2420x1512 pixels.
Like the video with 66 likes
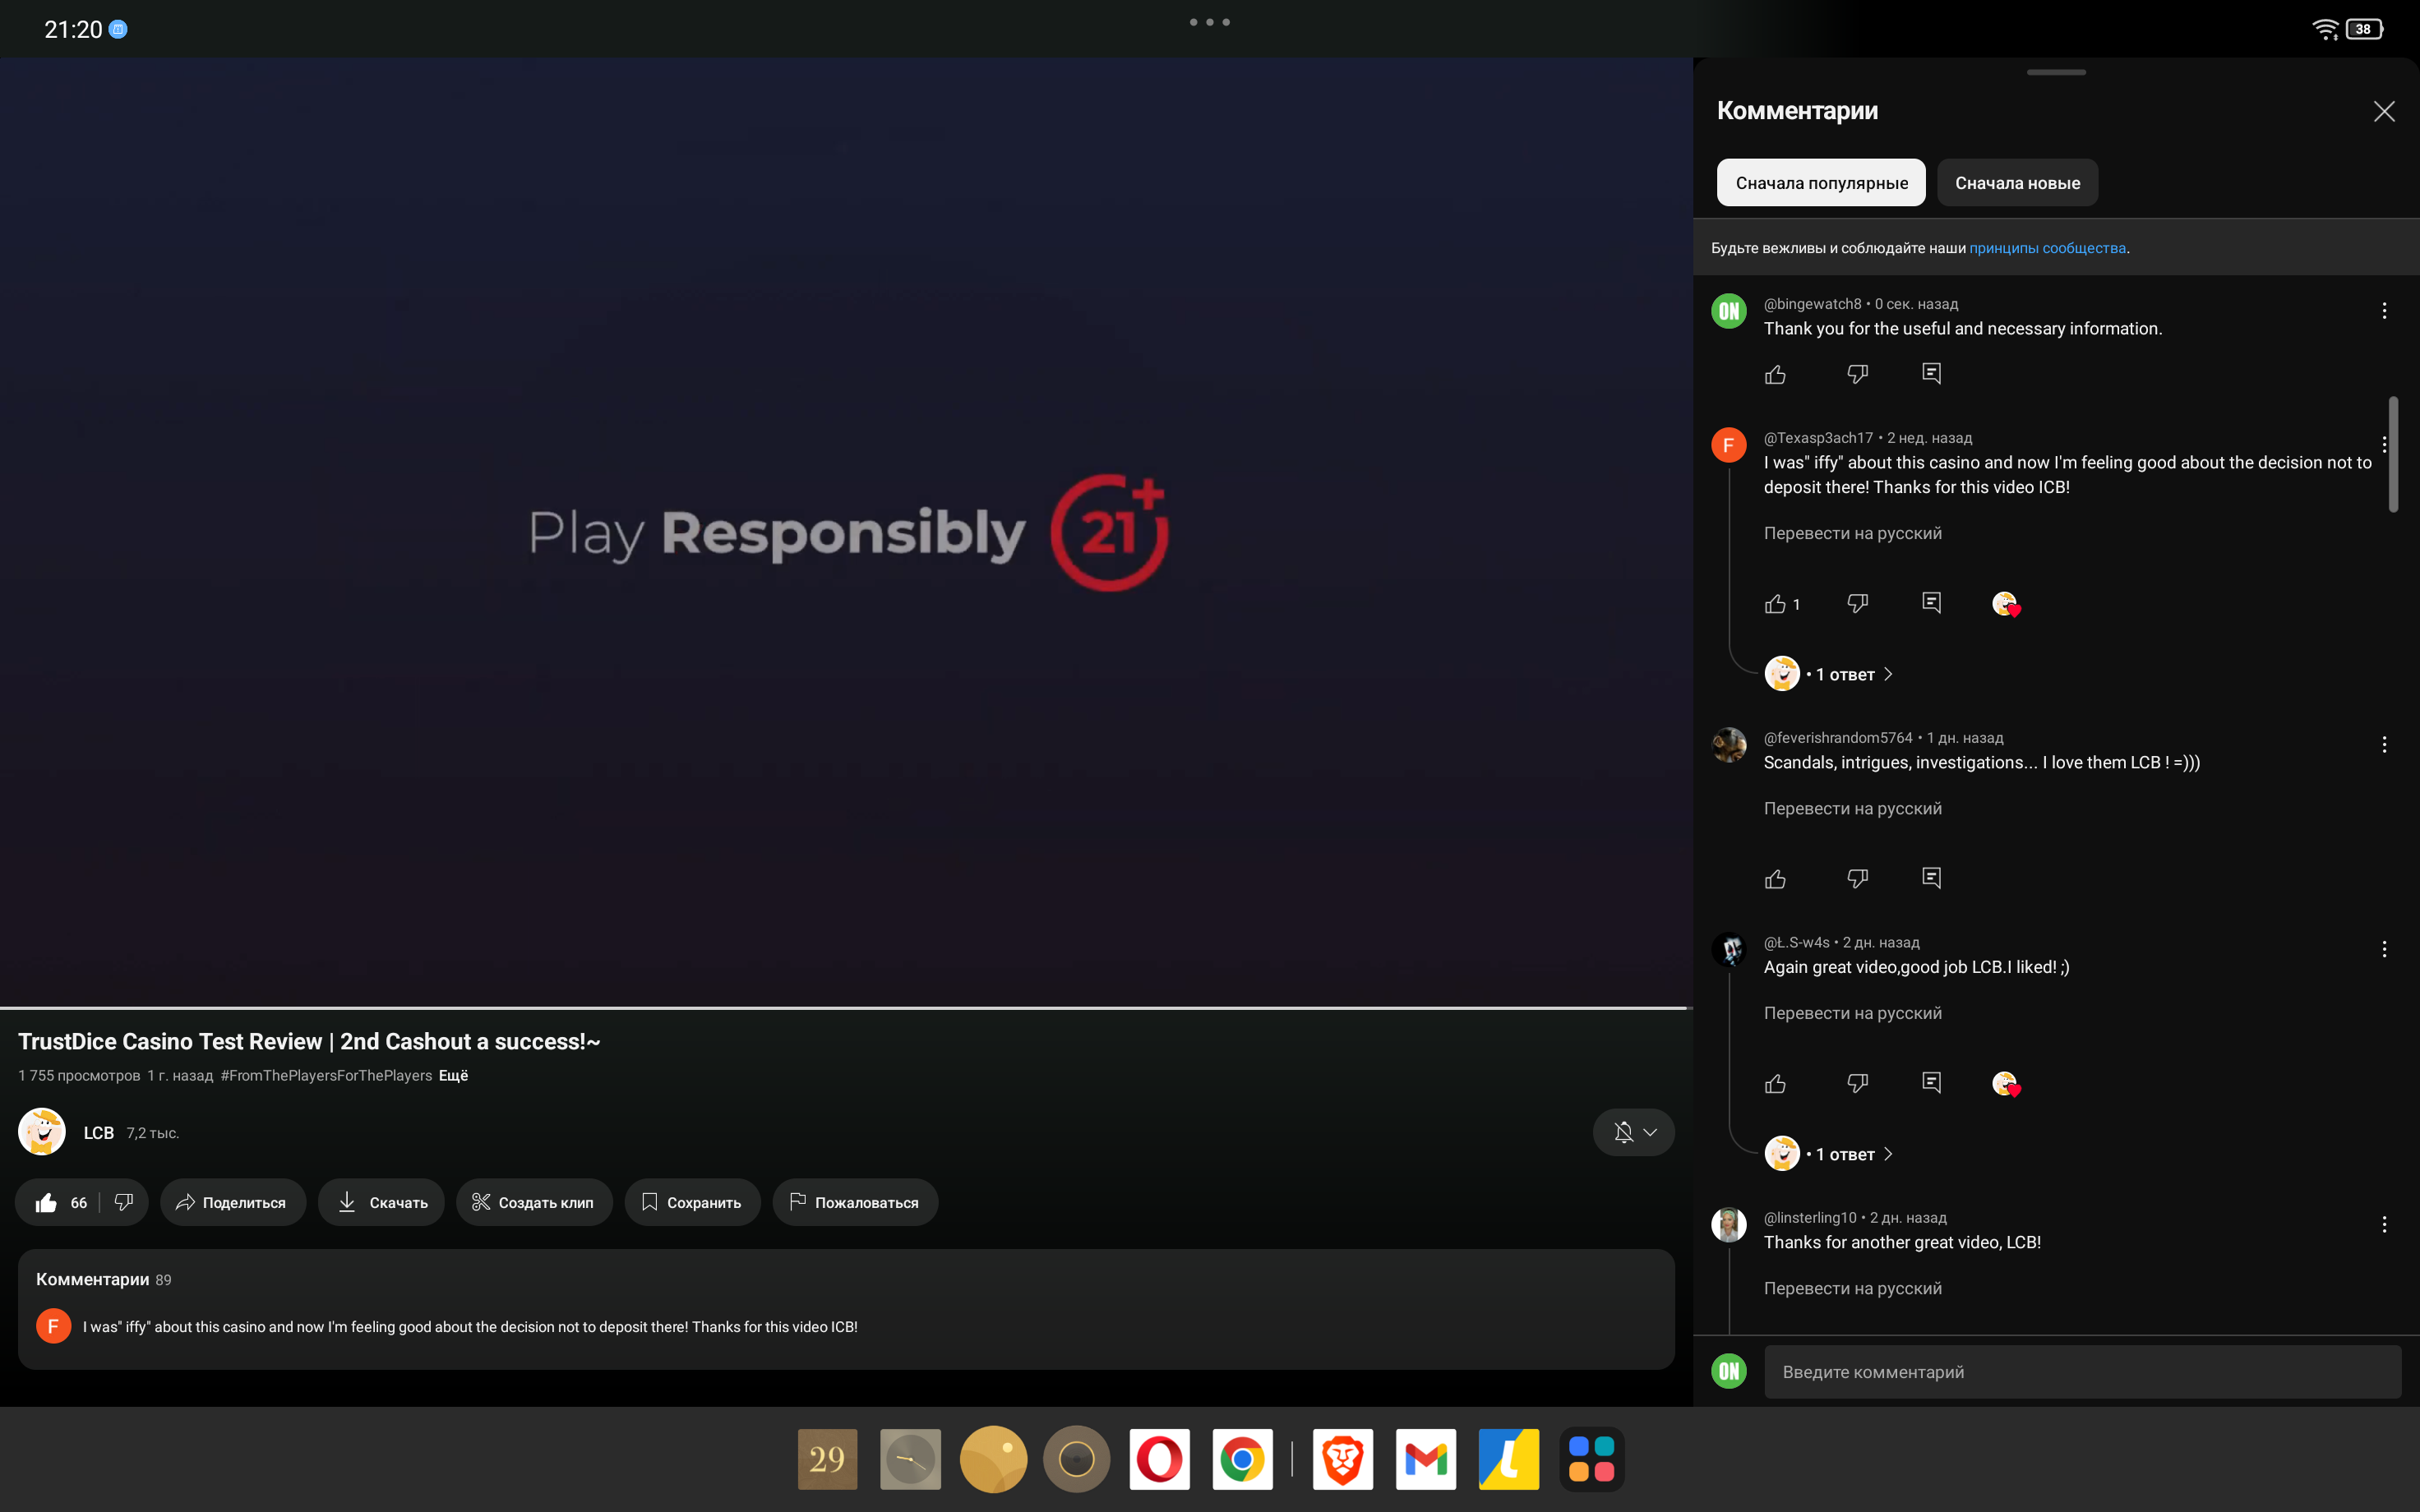coord(61,1202)
